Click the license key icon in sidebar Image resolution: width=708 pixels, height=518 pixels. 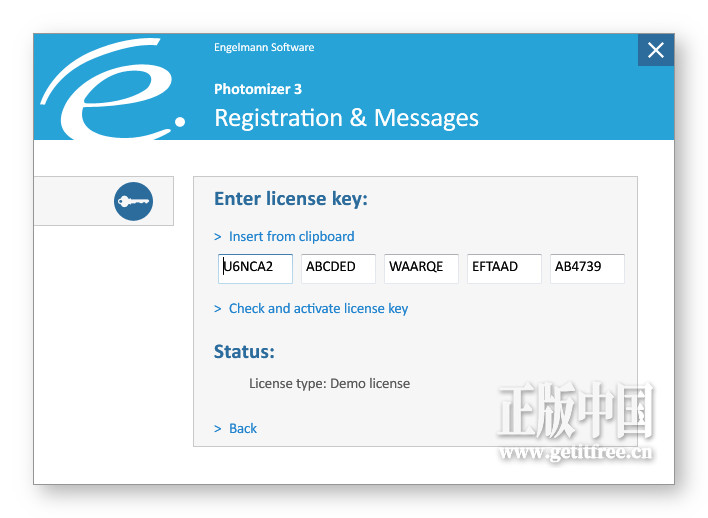(133, 201)
